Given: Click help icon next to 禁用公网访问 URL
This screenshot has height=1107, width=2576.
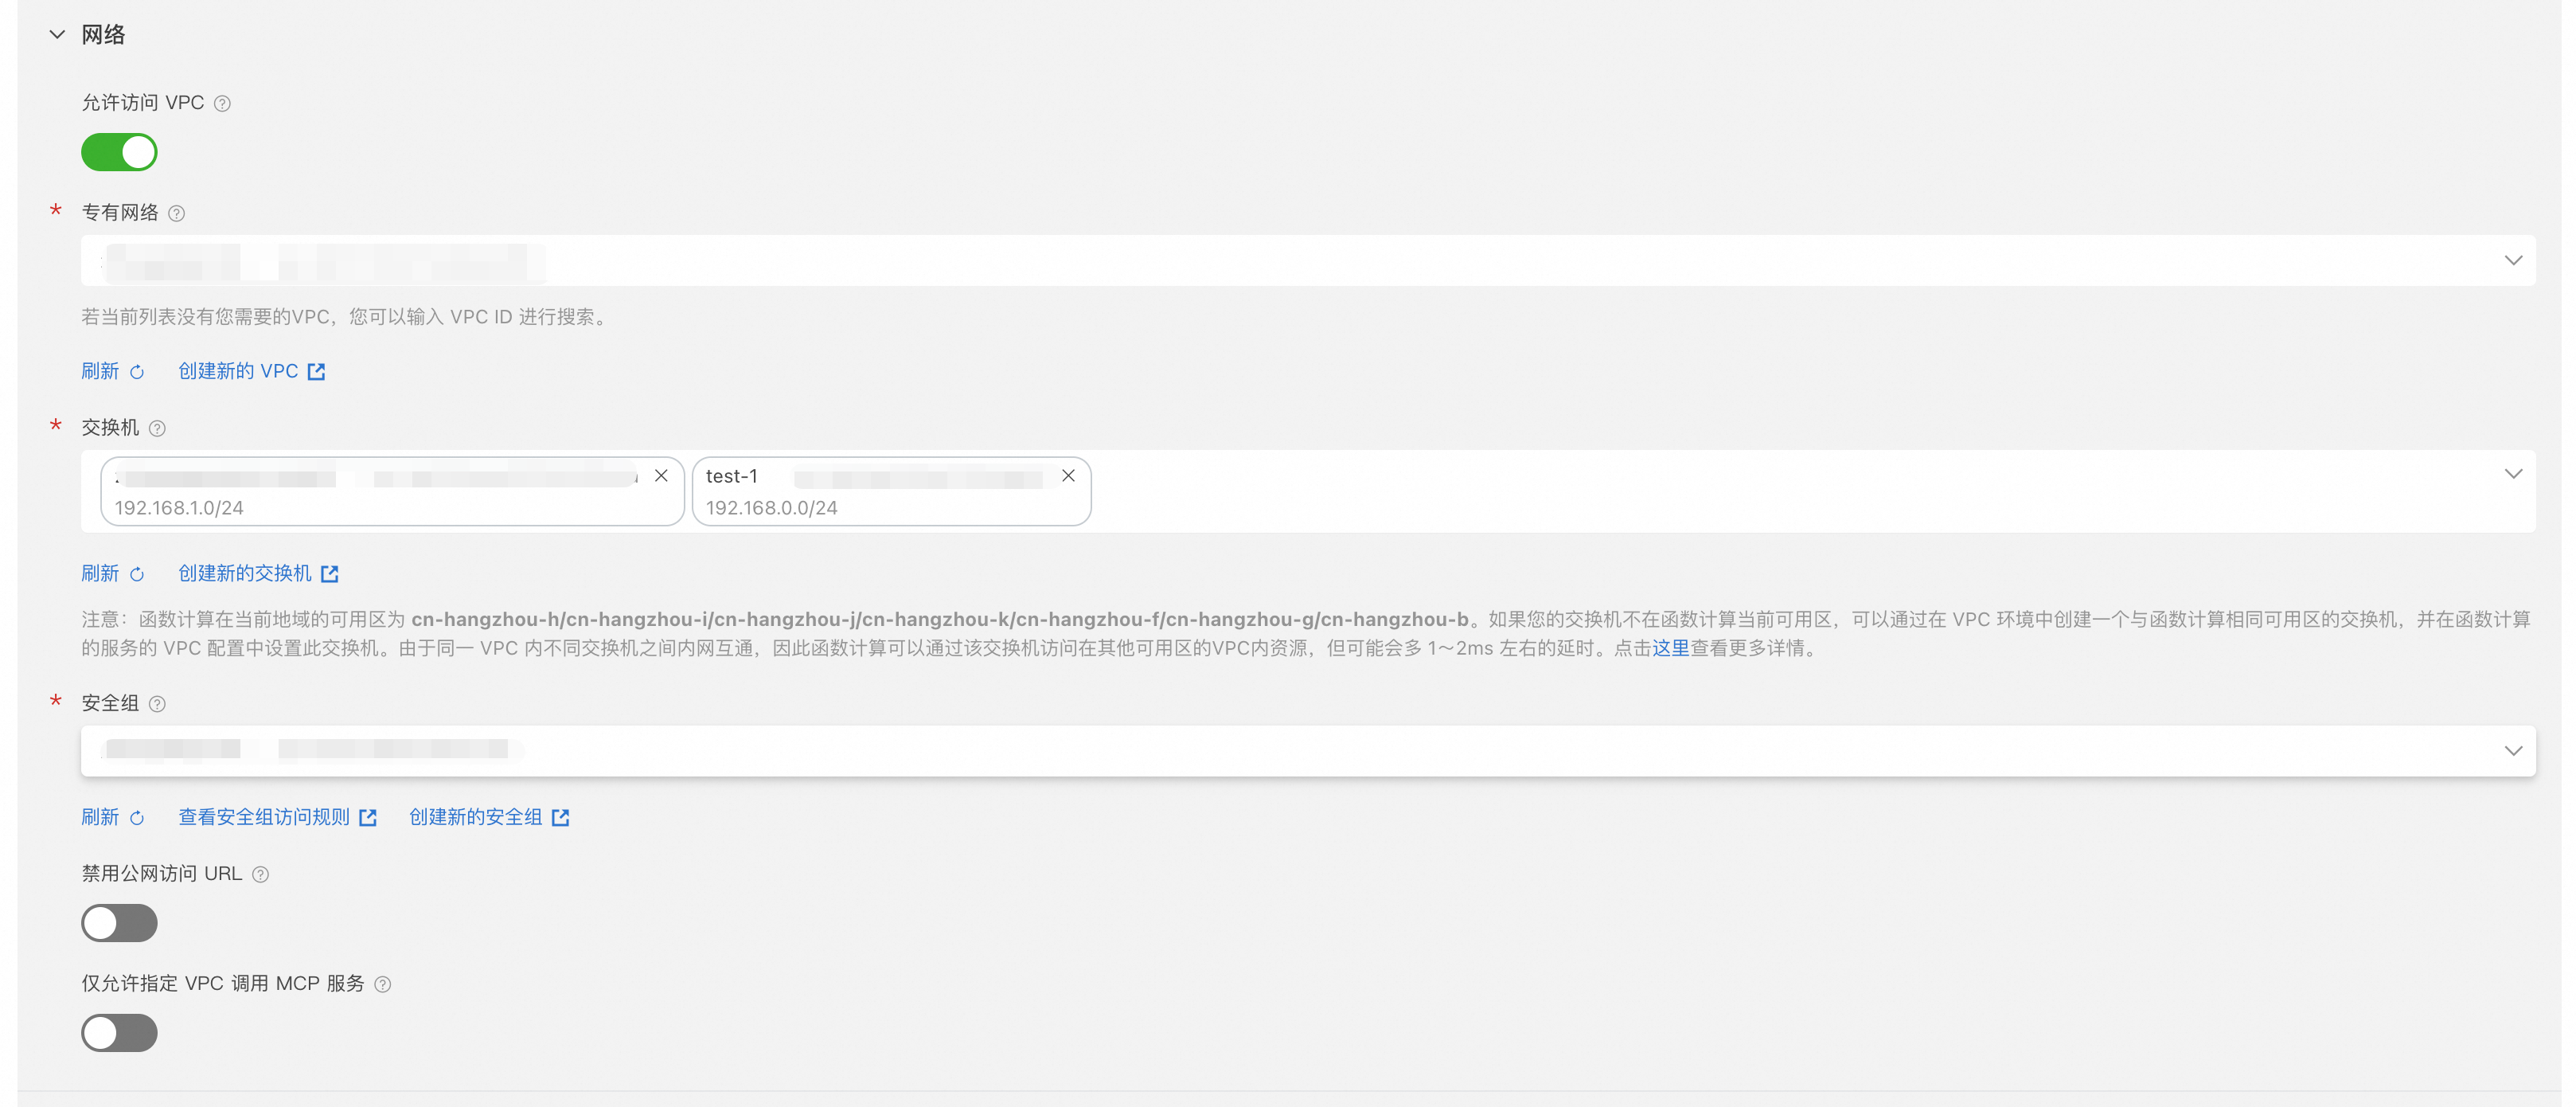Looking at the screenshot, I should [261, 875].
